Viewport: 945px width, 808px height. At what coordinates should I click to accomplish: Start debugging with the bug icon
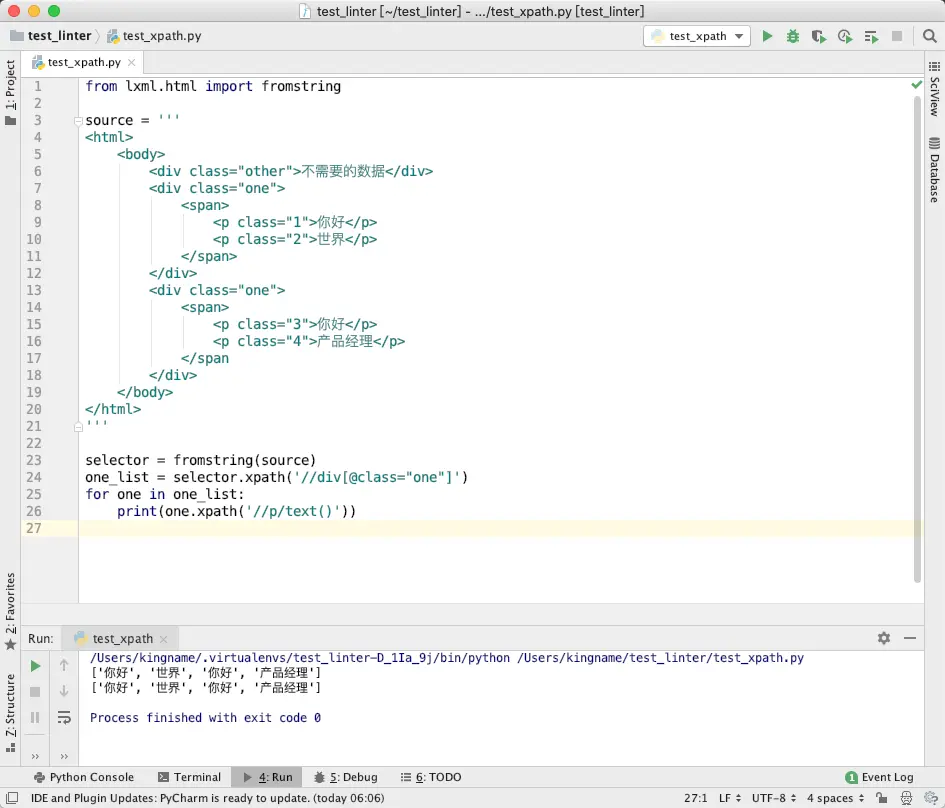point(793,36)
